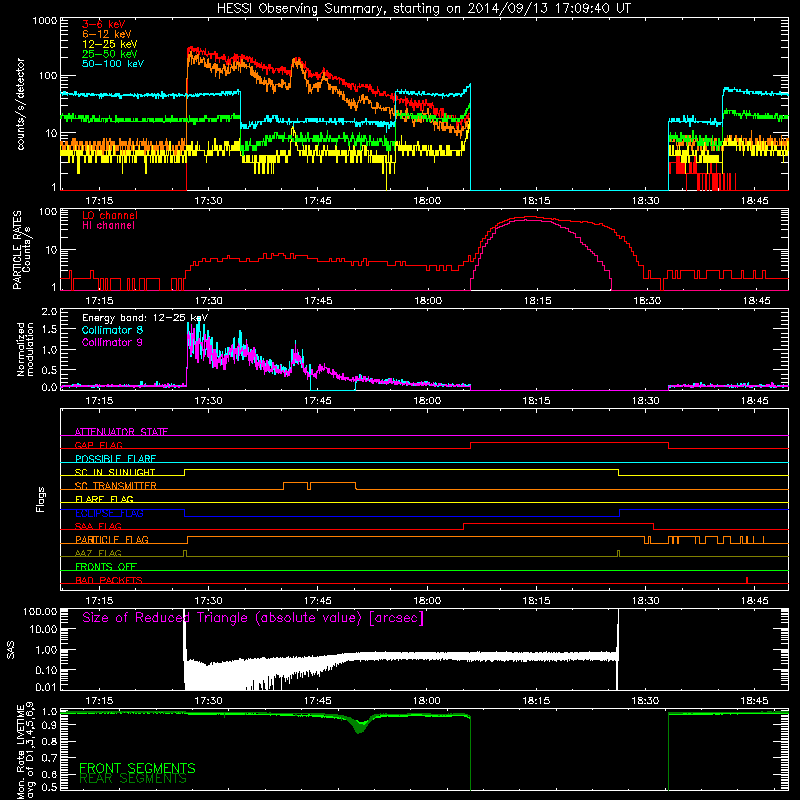The height and width of the screenshot is (800, 800).
Task: Click the "FRONT SEGMENTS" legend label
Action: point(137,768)
